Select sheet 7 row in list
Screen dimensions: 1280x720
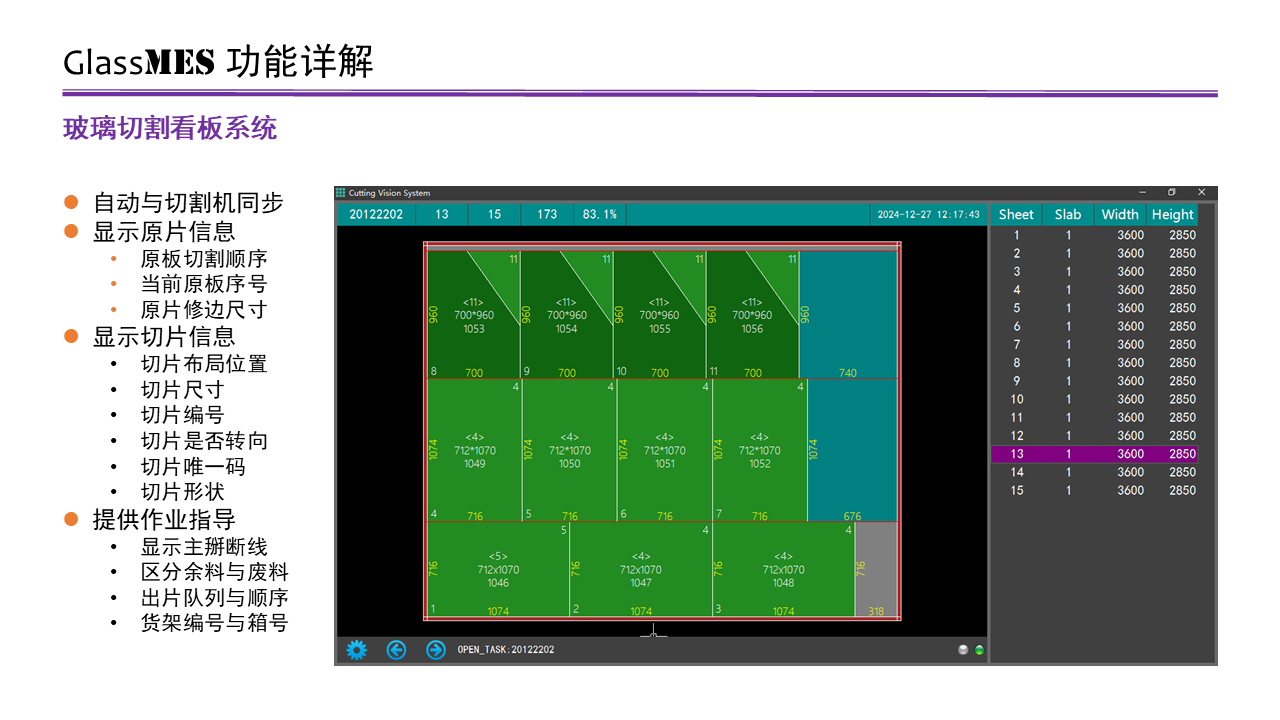pos(1094,344)
